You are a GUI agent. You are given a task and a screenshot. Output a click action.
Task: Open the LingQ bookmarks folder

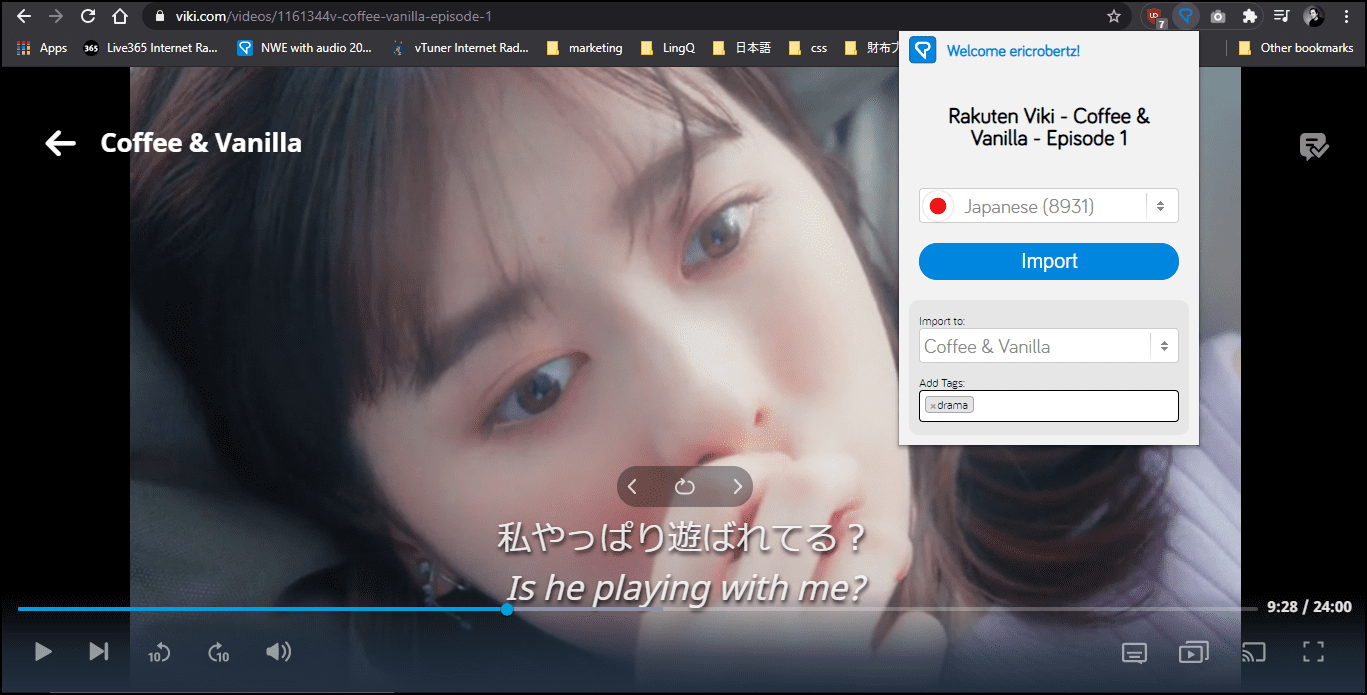point(667,47)
